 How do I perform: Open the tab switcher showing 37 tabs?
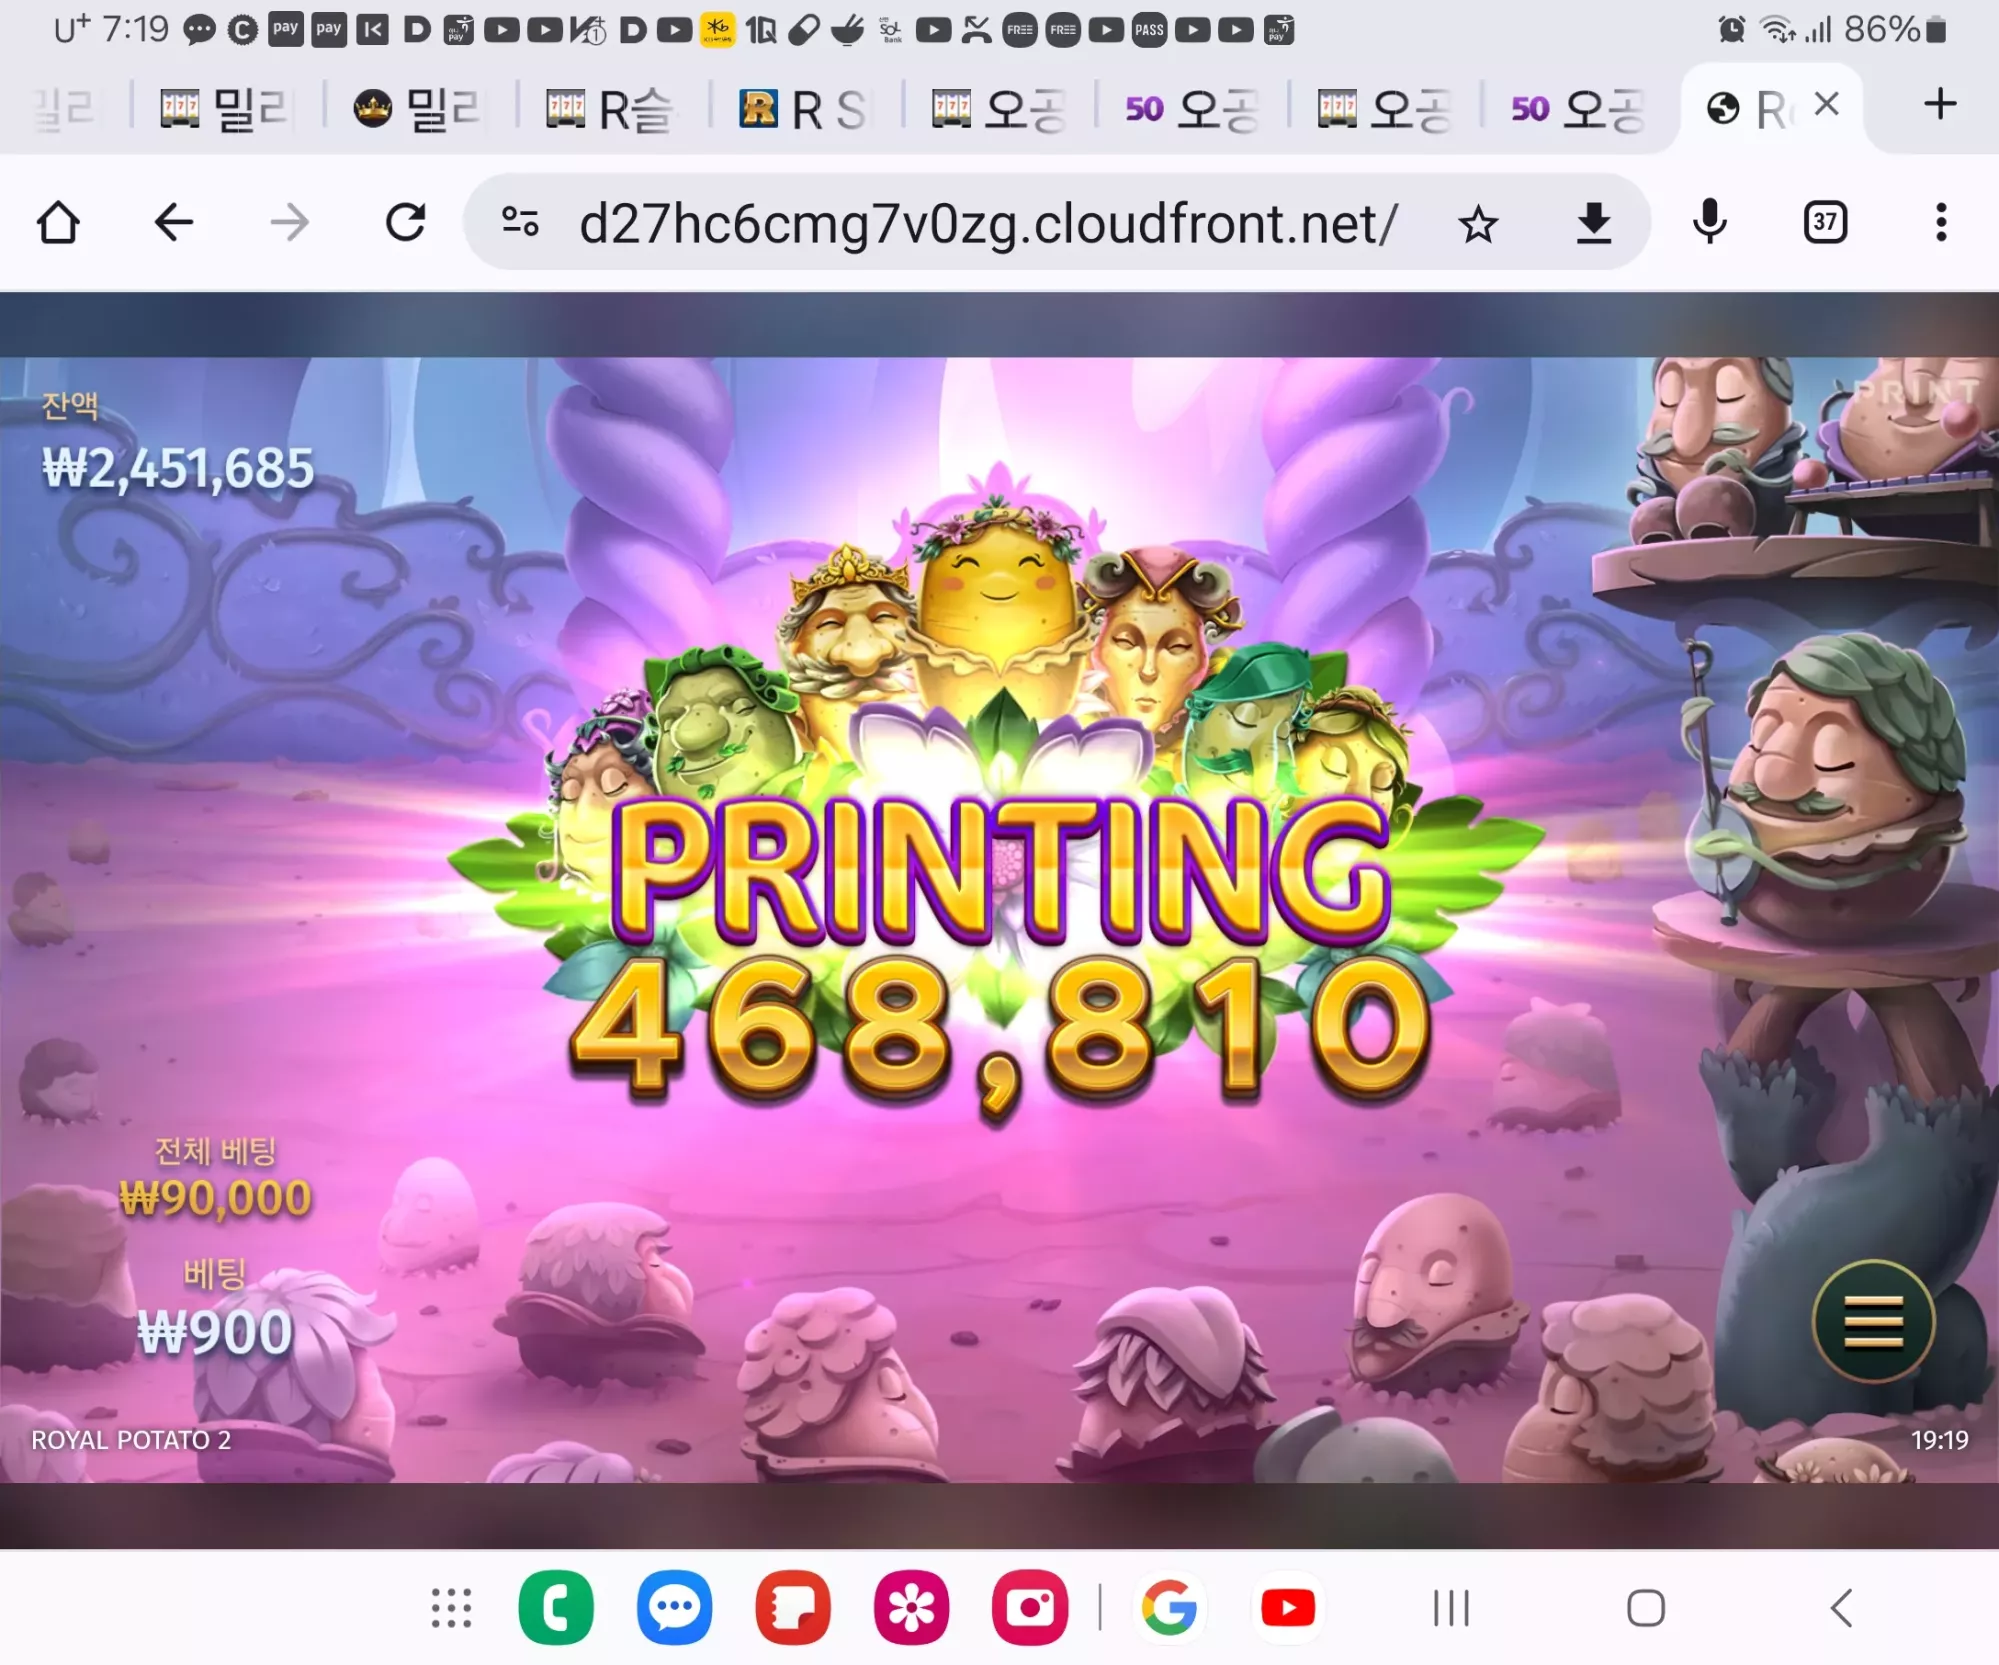(x=1825, y=222)
